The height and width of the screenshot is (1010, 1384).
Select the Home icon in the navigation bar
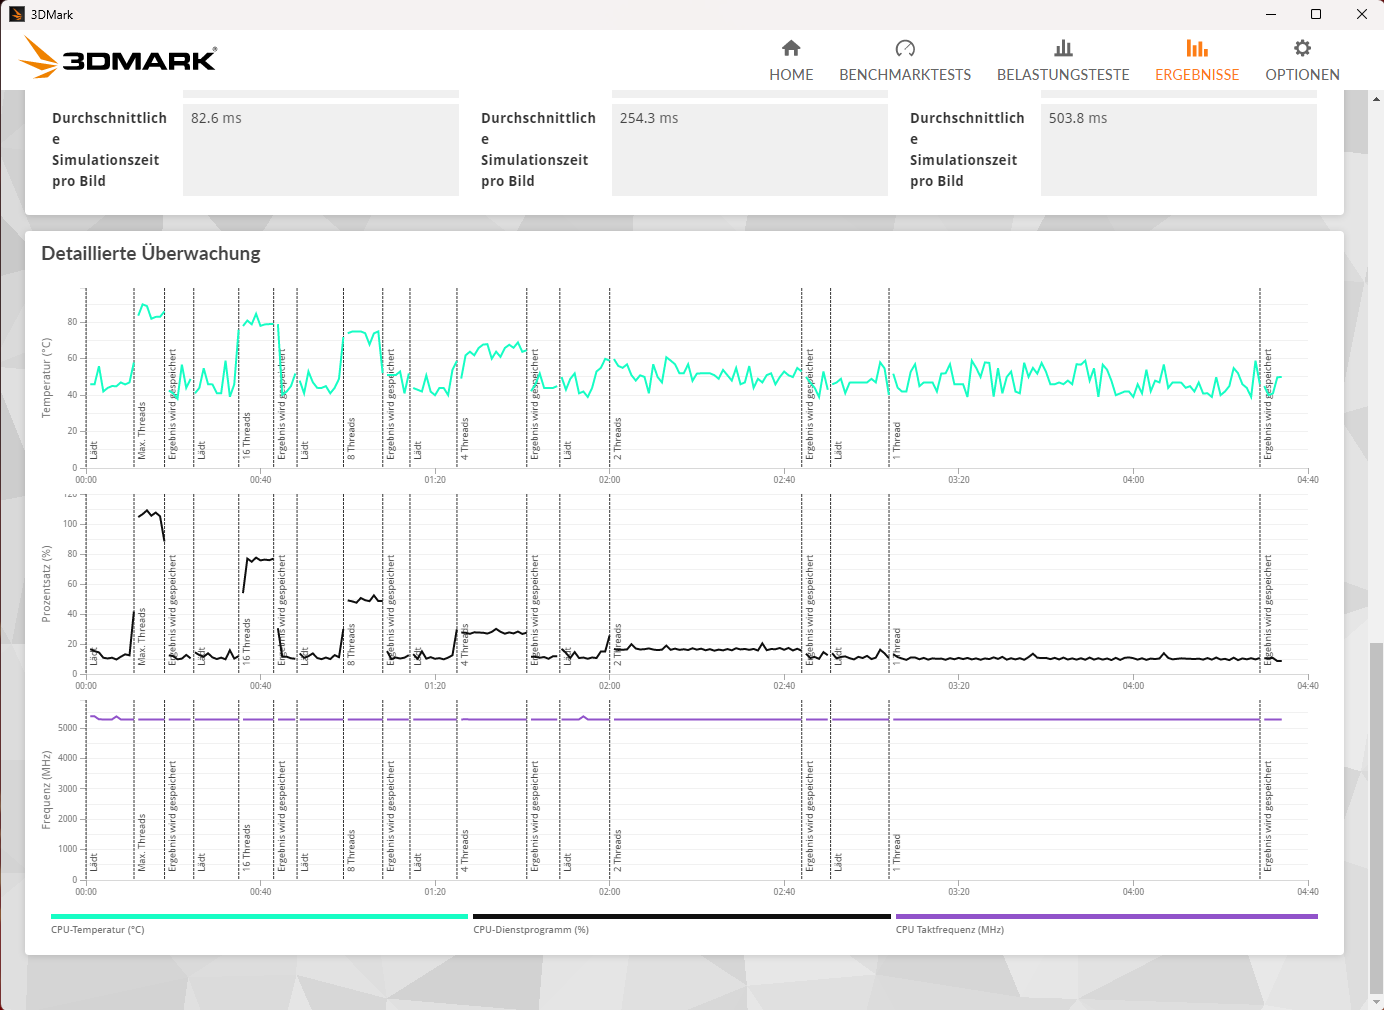click(x=790, y=48)
